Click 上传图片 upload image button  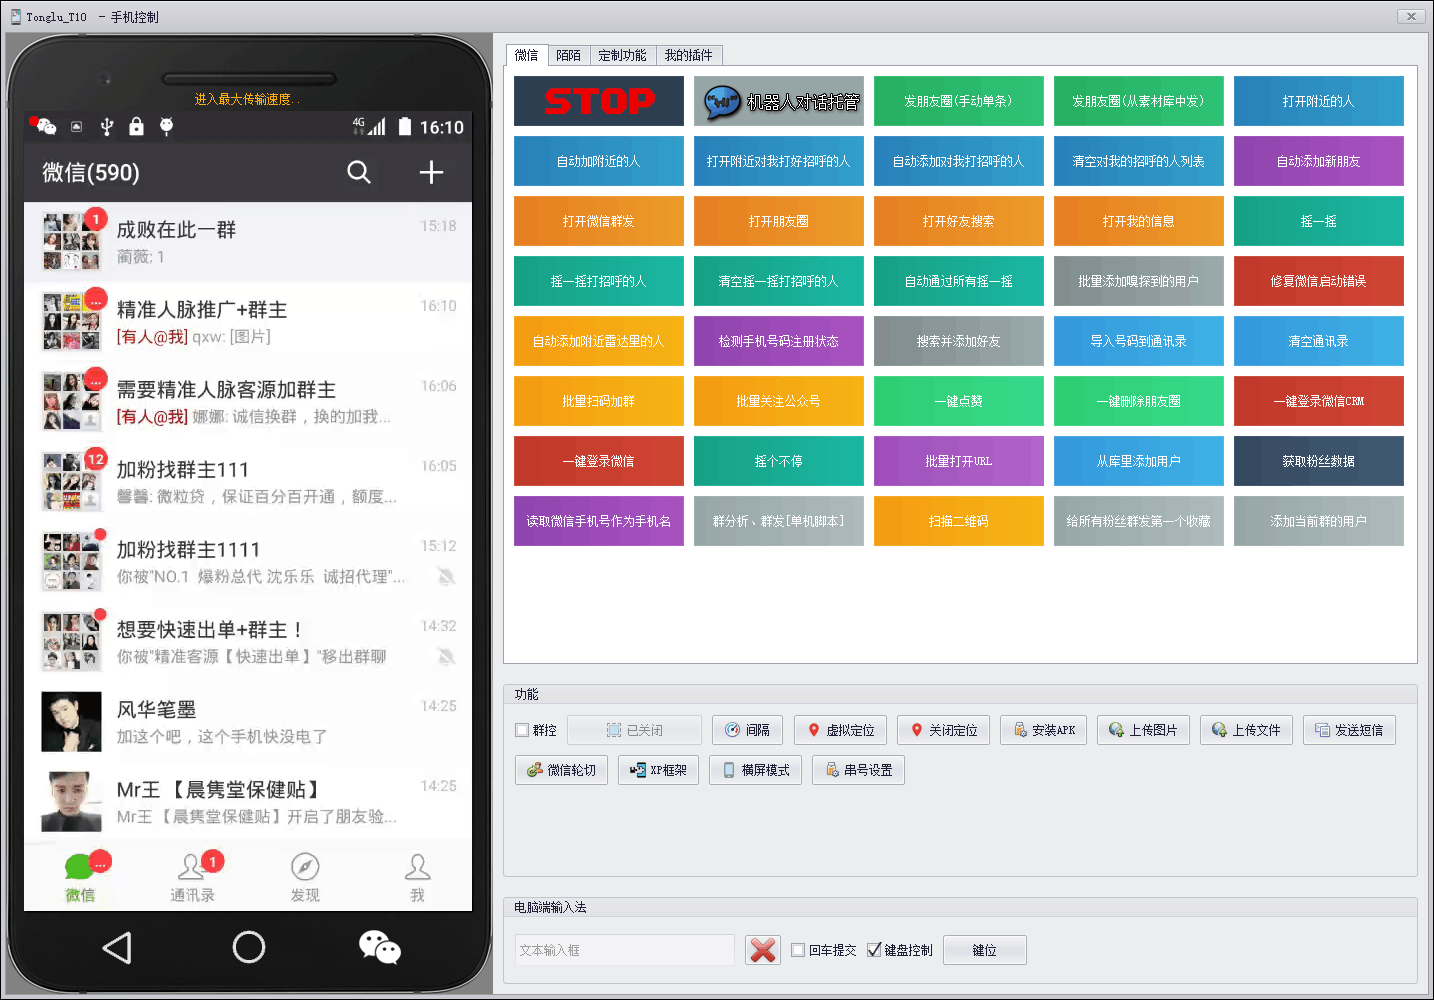(1143, 730)
